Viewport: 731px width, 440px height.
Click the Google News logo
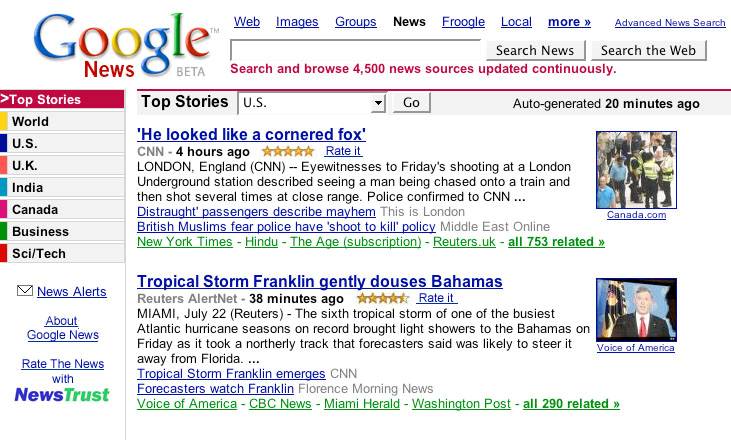coord(122,46)
